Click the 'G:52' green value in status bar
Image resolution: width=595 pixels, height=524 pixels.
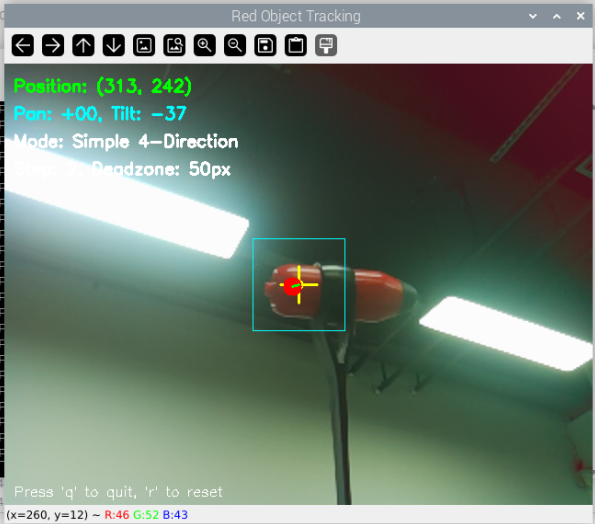146,515
